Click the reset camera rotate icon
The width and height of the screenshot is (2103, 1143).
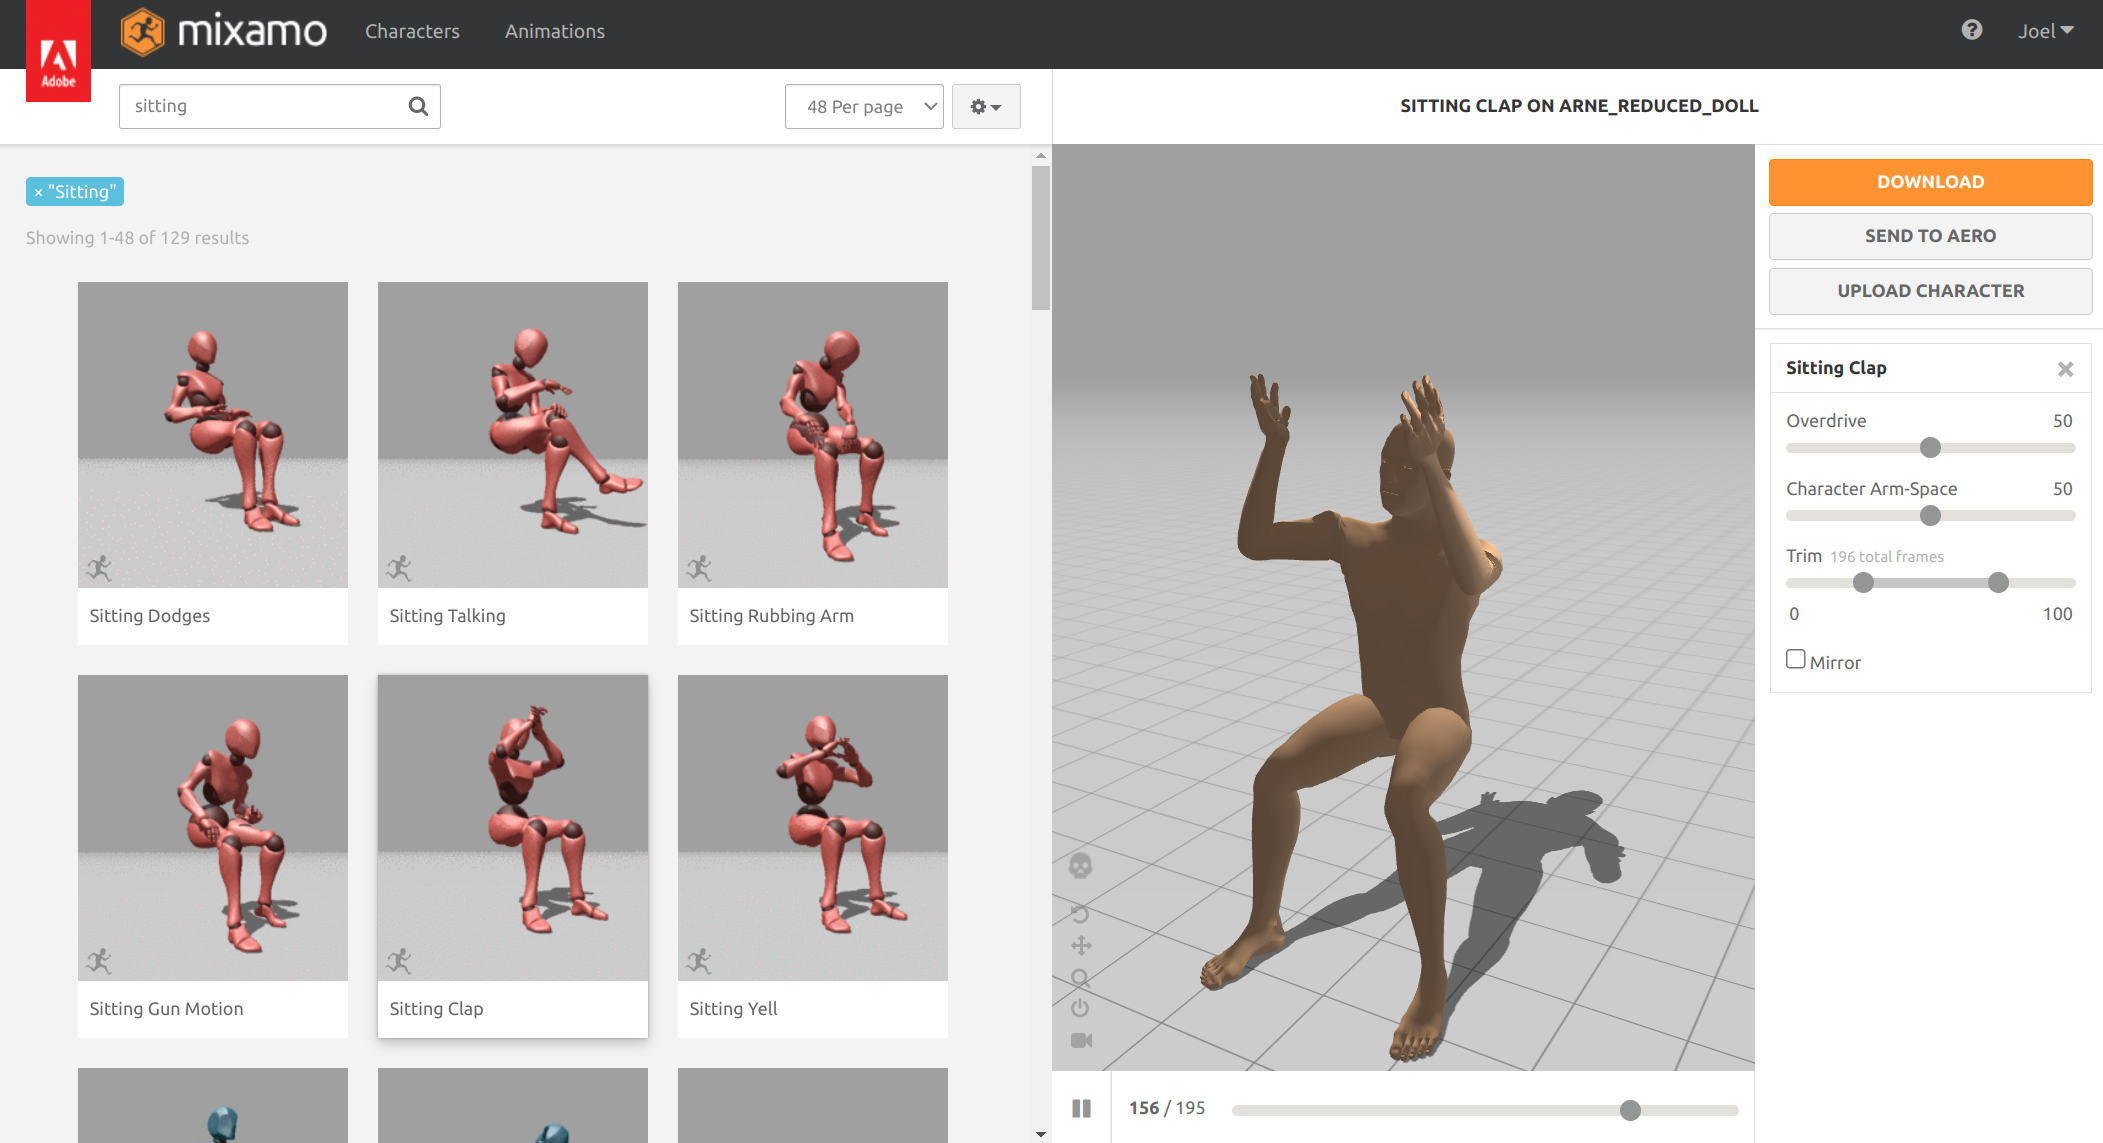(1080, 913)
